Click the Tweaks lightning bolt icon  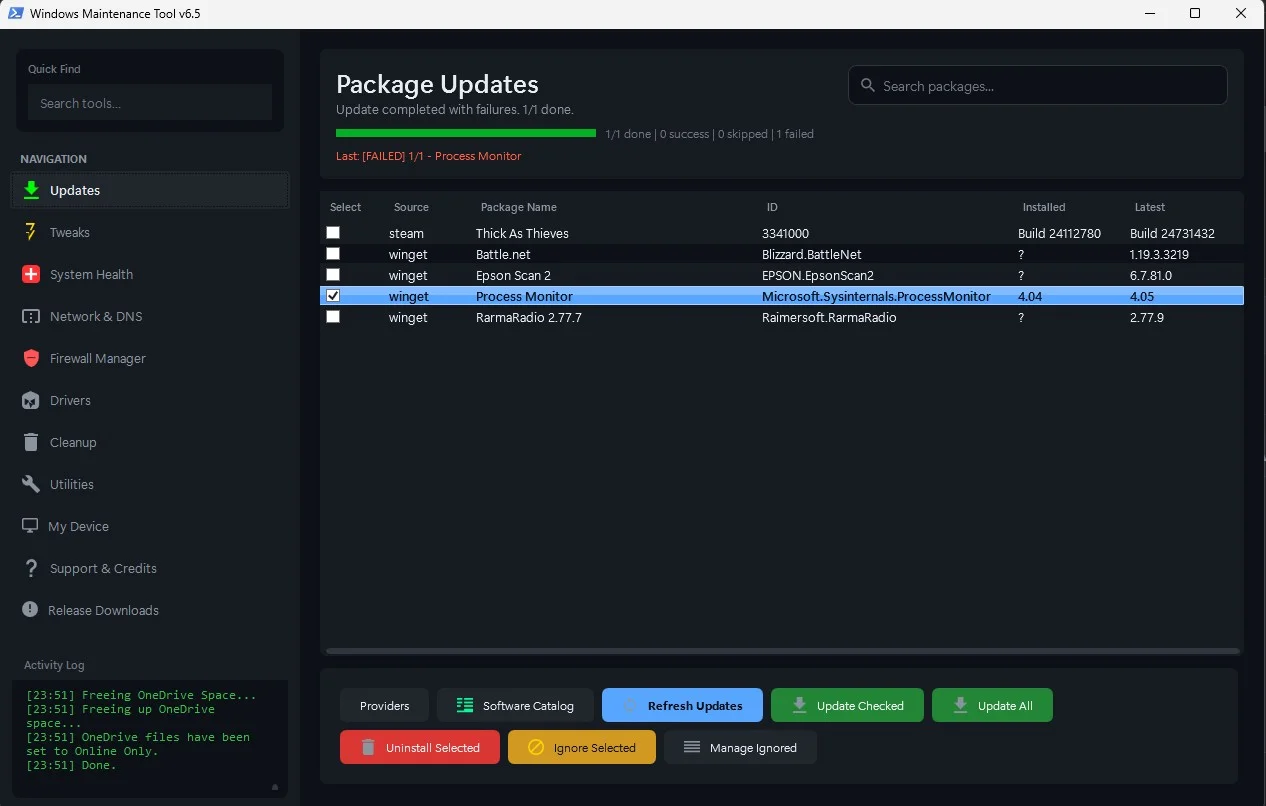[x=30, y=232]
